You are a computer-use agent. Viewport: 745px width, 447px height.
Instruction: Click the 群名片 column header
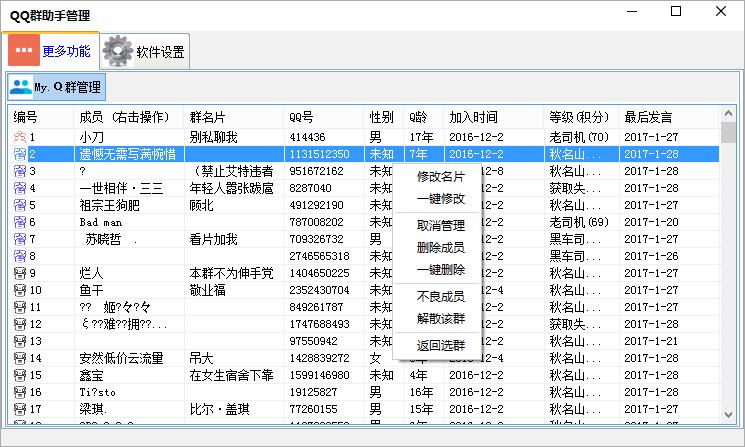pyautogui.click(x=234, y=117)
